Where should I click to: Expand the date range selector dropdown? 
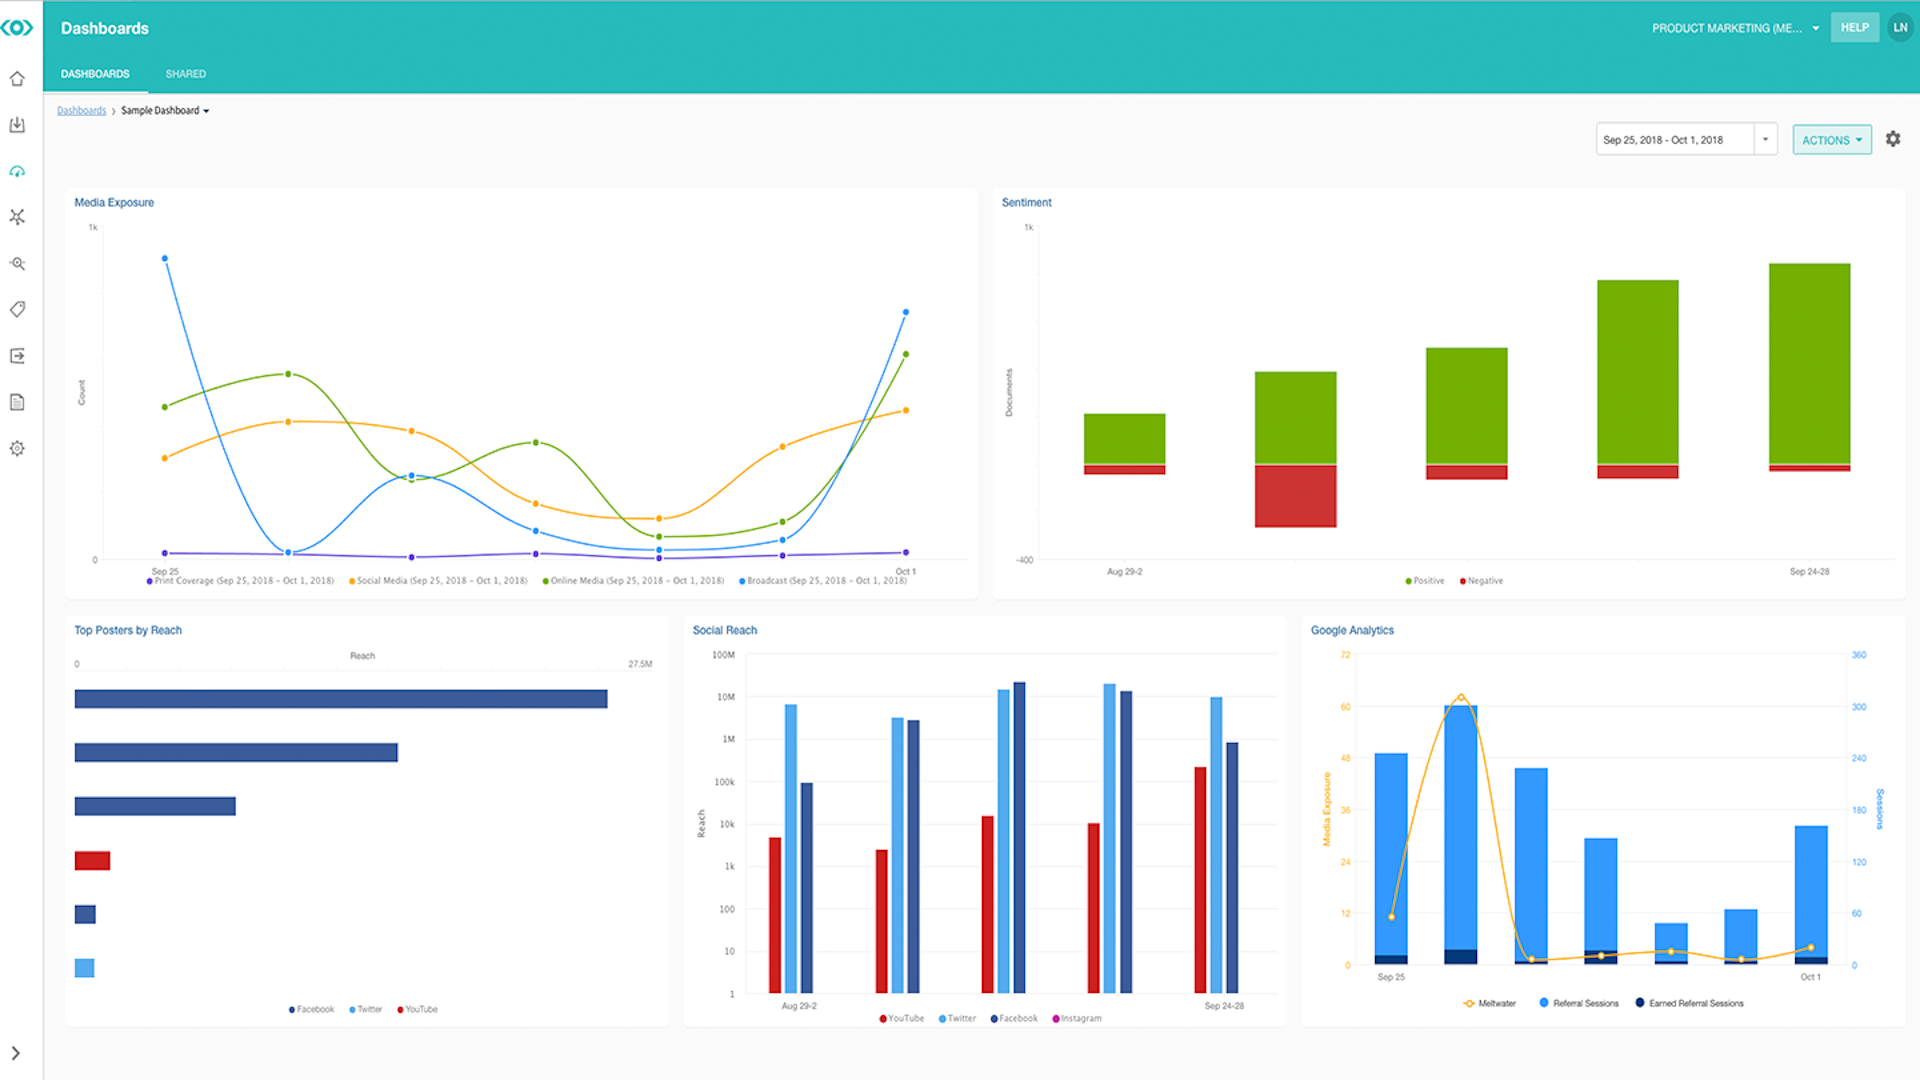coord(1766,140)
